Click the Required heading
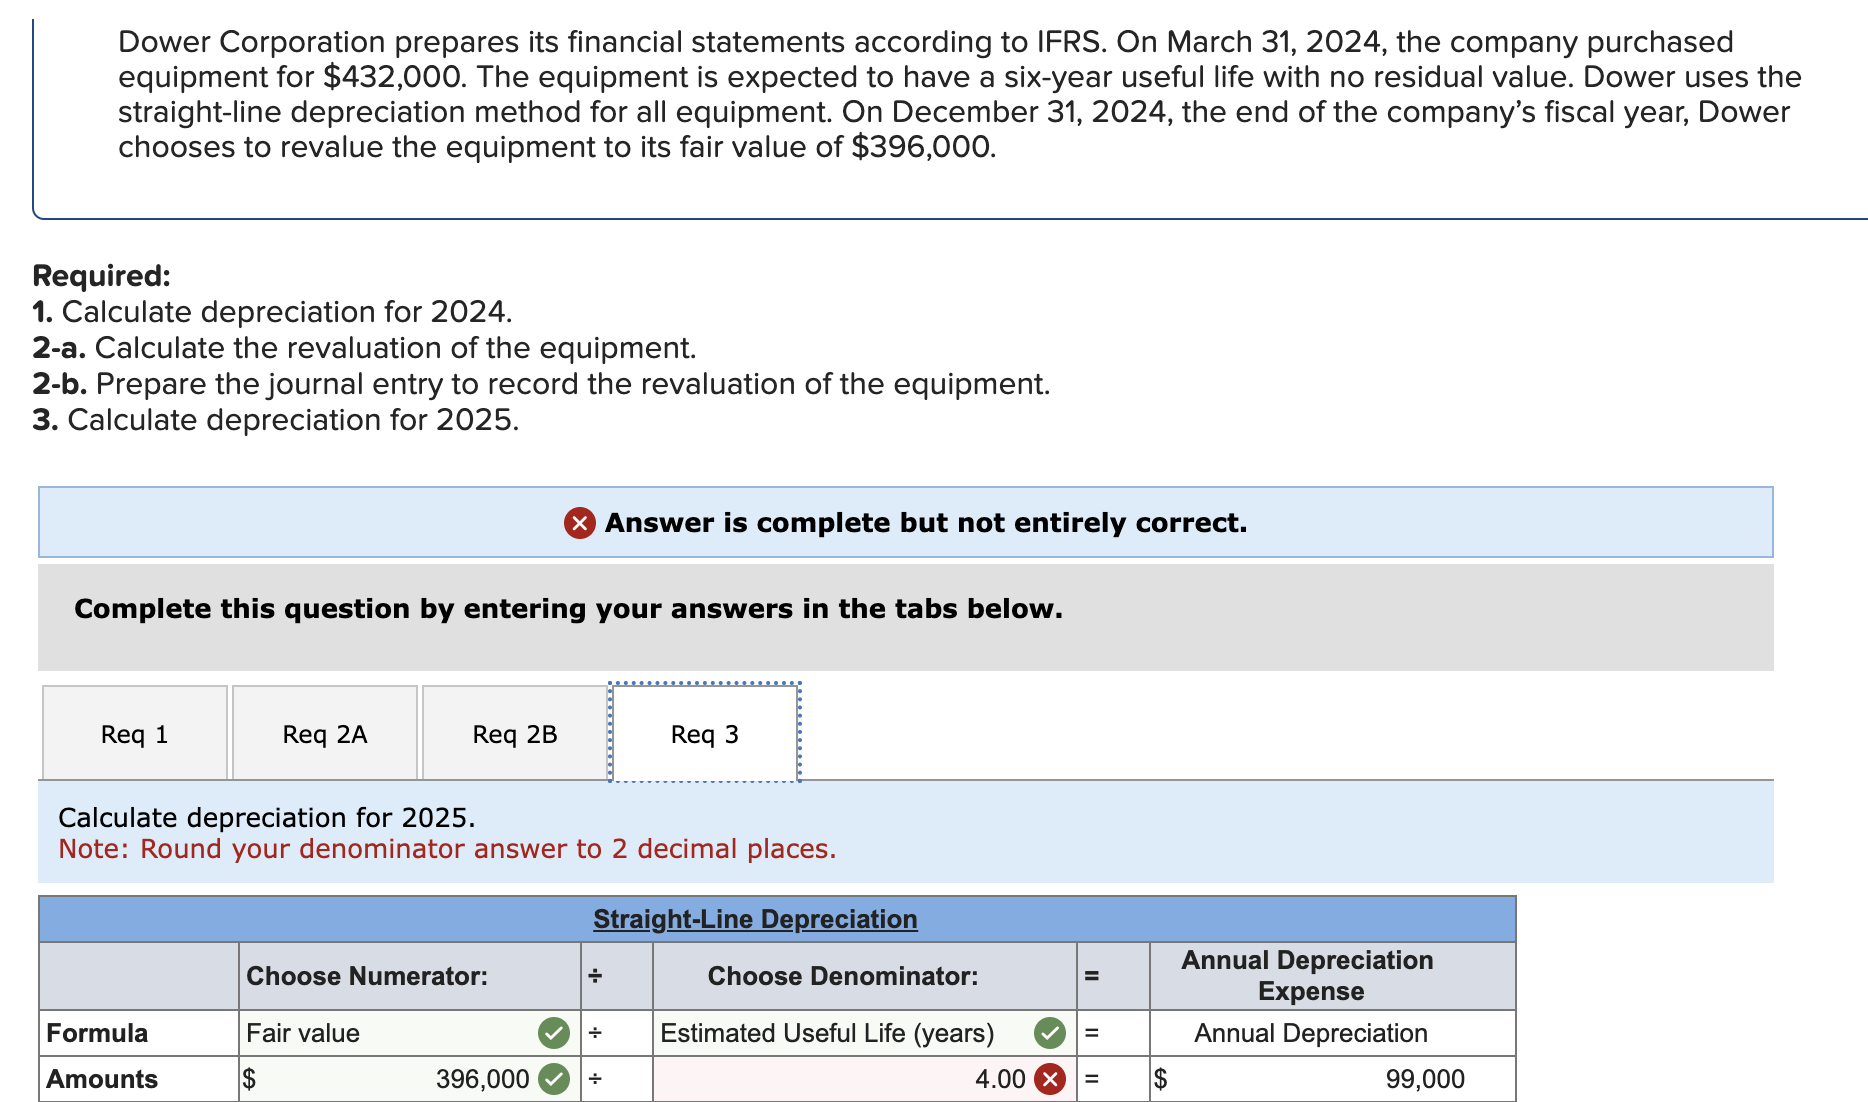Viewport: 1868px width, 1102px height. click(102, 276)
